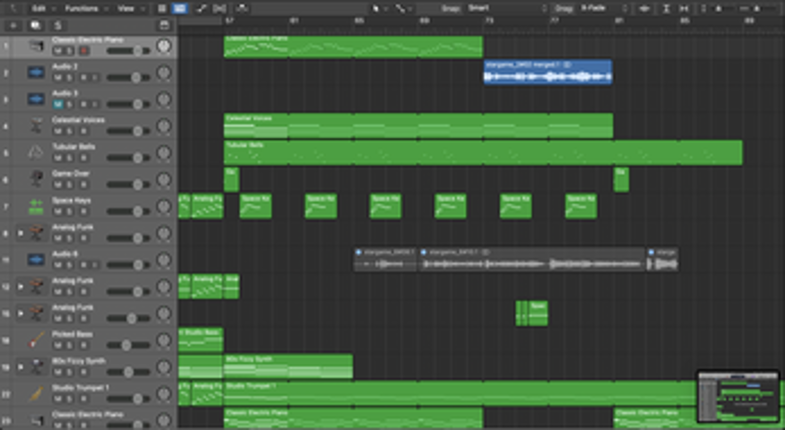Viewport: 785px width, 430px height.
Task: Select the 80s Fizzy Synth region
Action: (x=288, y=366)
